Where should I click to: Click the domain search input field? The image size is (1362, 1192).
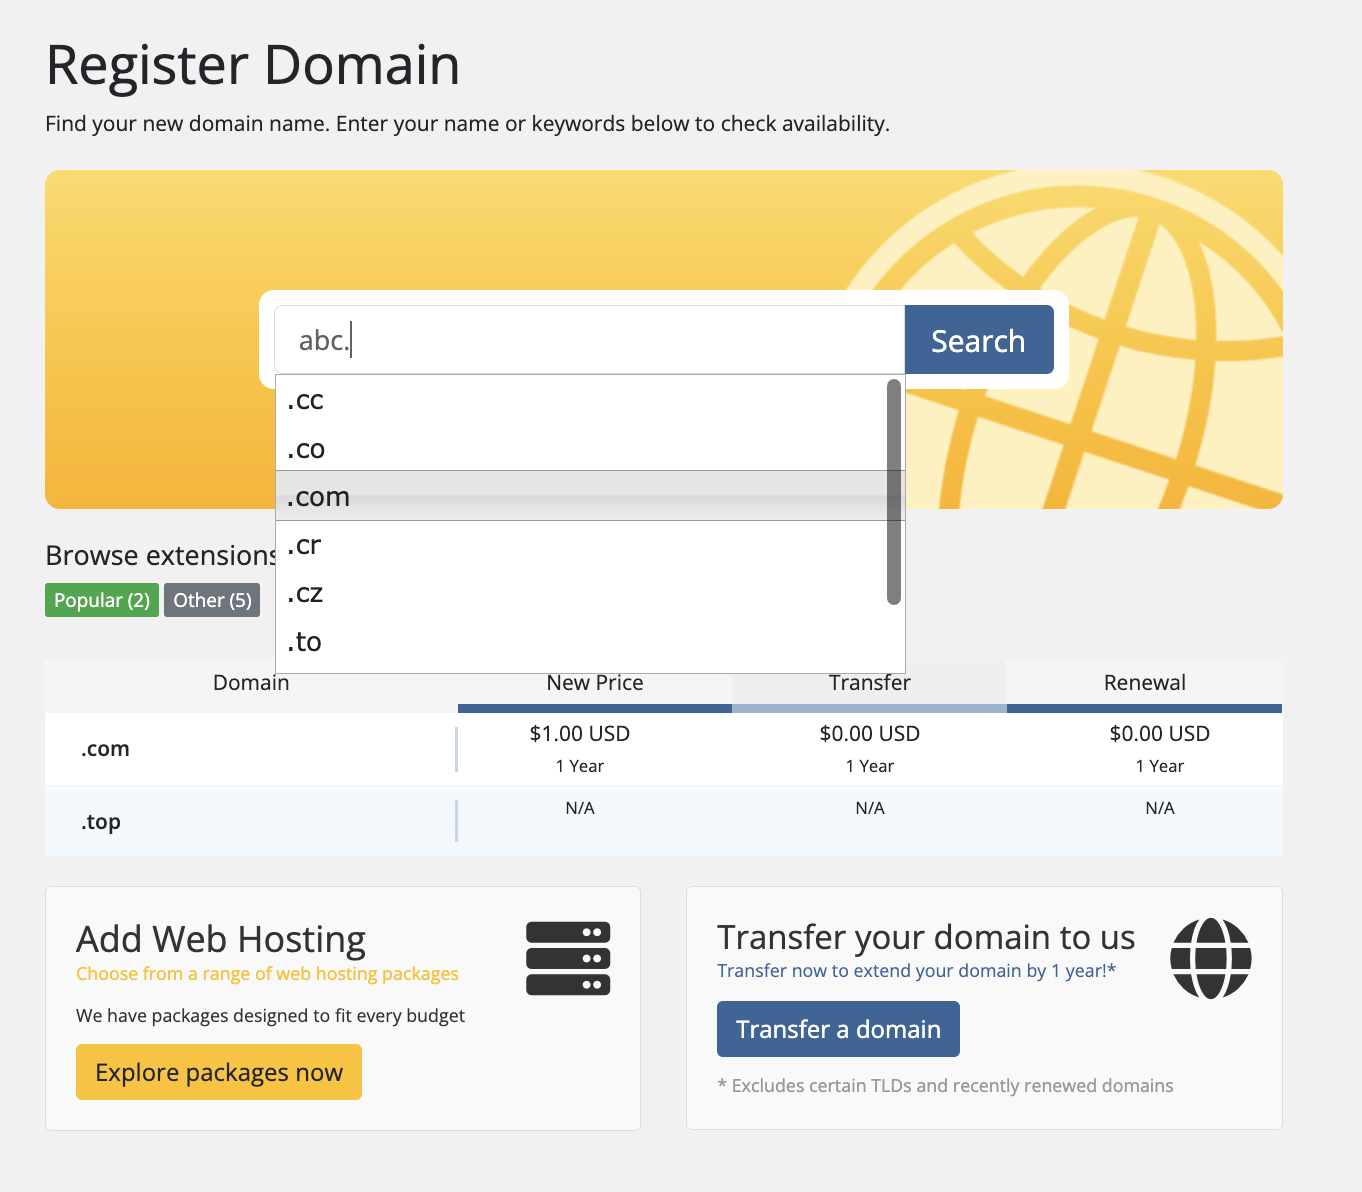pos(620,340)
